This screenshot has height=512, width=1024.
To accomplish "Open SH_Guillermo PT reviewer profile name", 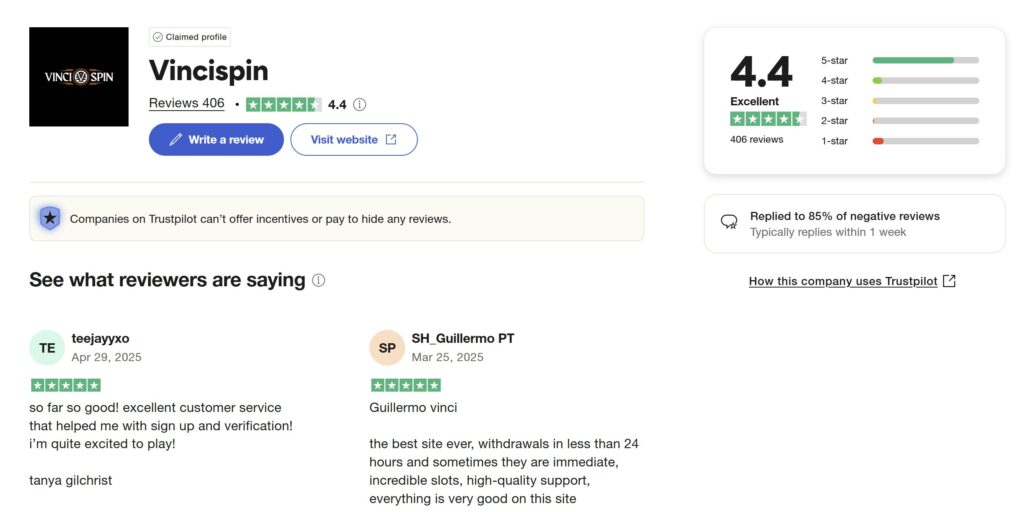I will tap(462, 338).
